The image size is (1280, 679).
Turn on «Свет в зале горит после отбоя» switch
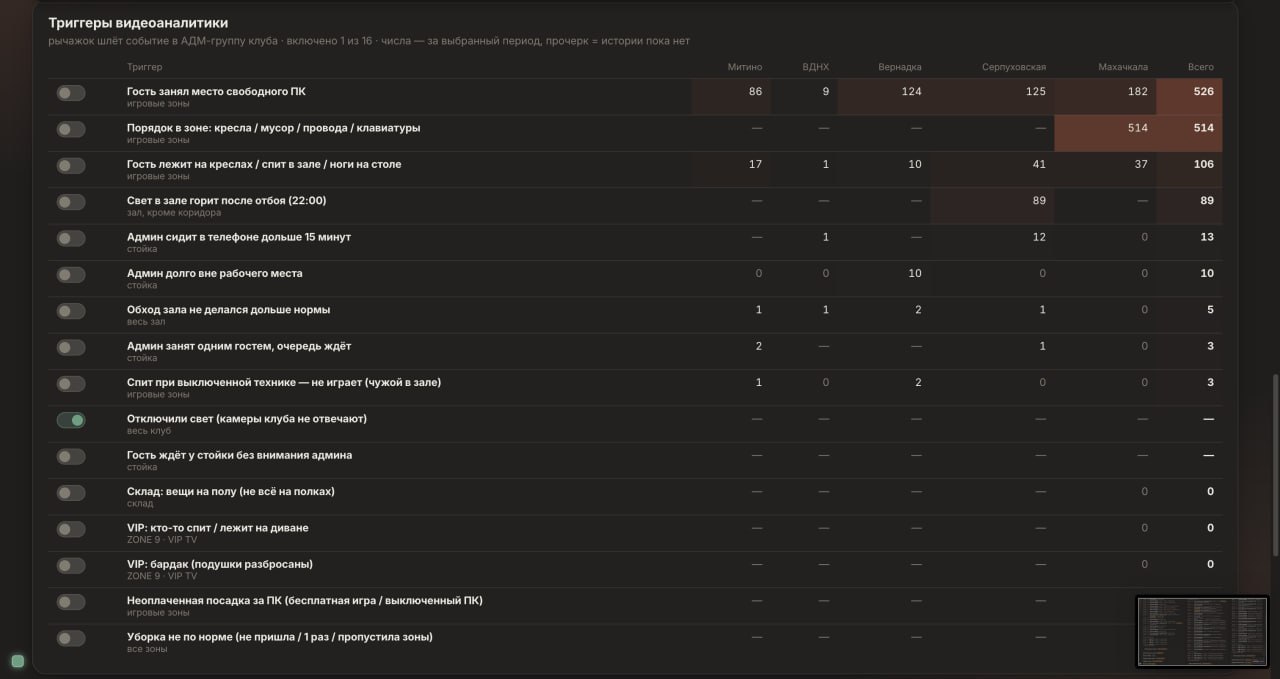coord(70,202)
